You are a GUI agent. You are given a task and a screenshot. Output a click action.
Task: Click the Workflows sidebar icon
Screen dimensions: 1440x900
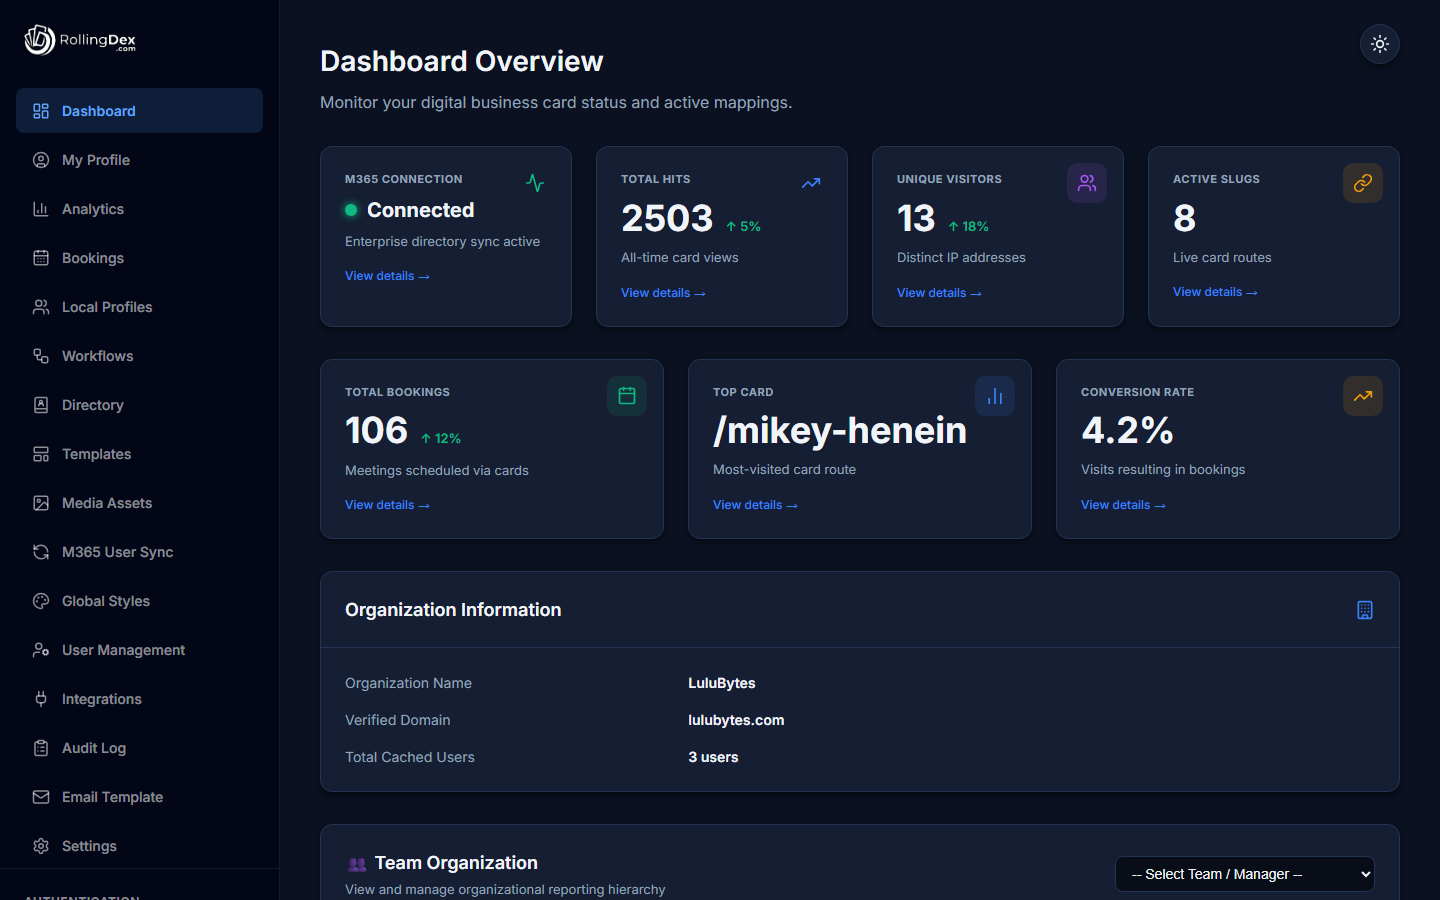pos(41,356)
